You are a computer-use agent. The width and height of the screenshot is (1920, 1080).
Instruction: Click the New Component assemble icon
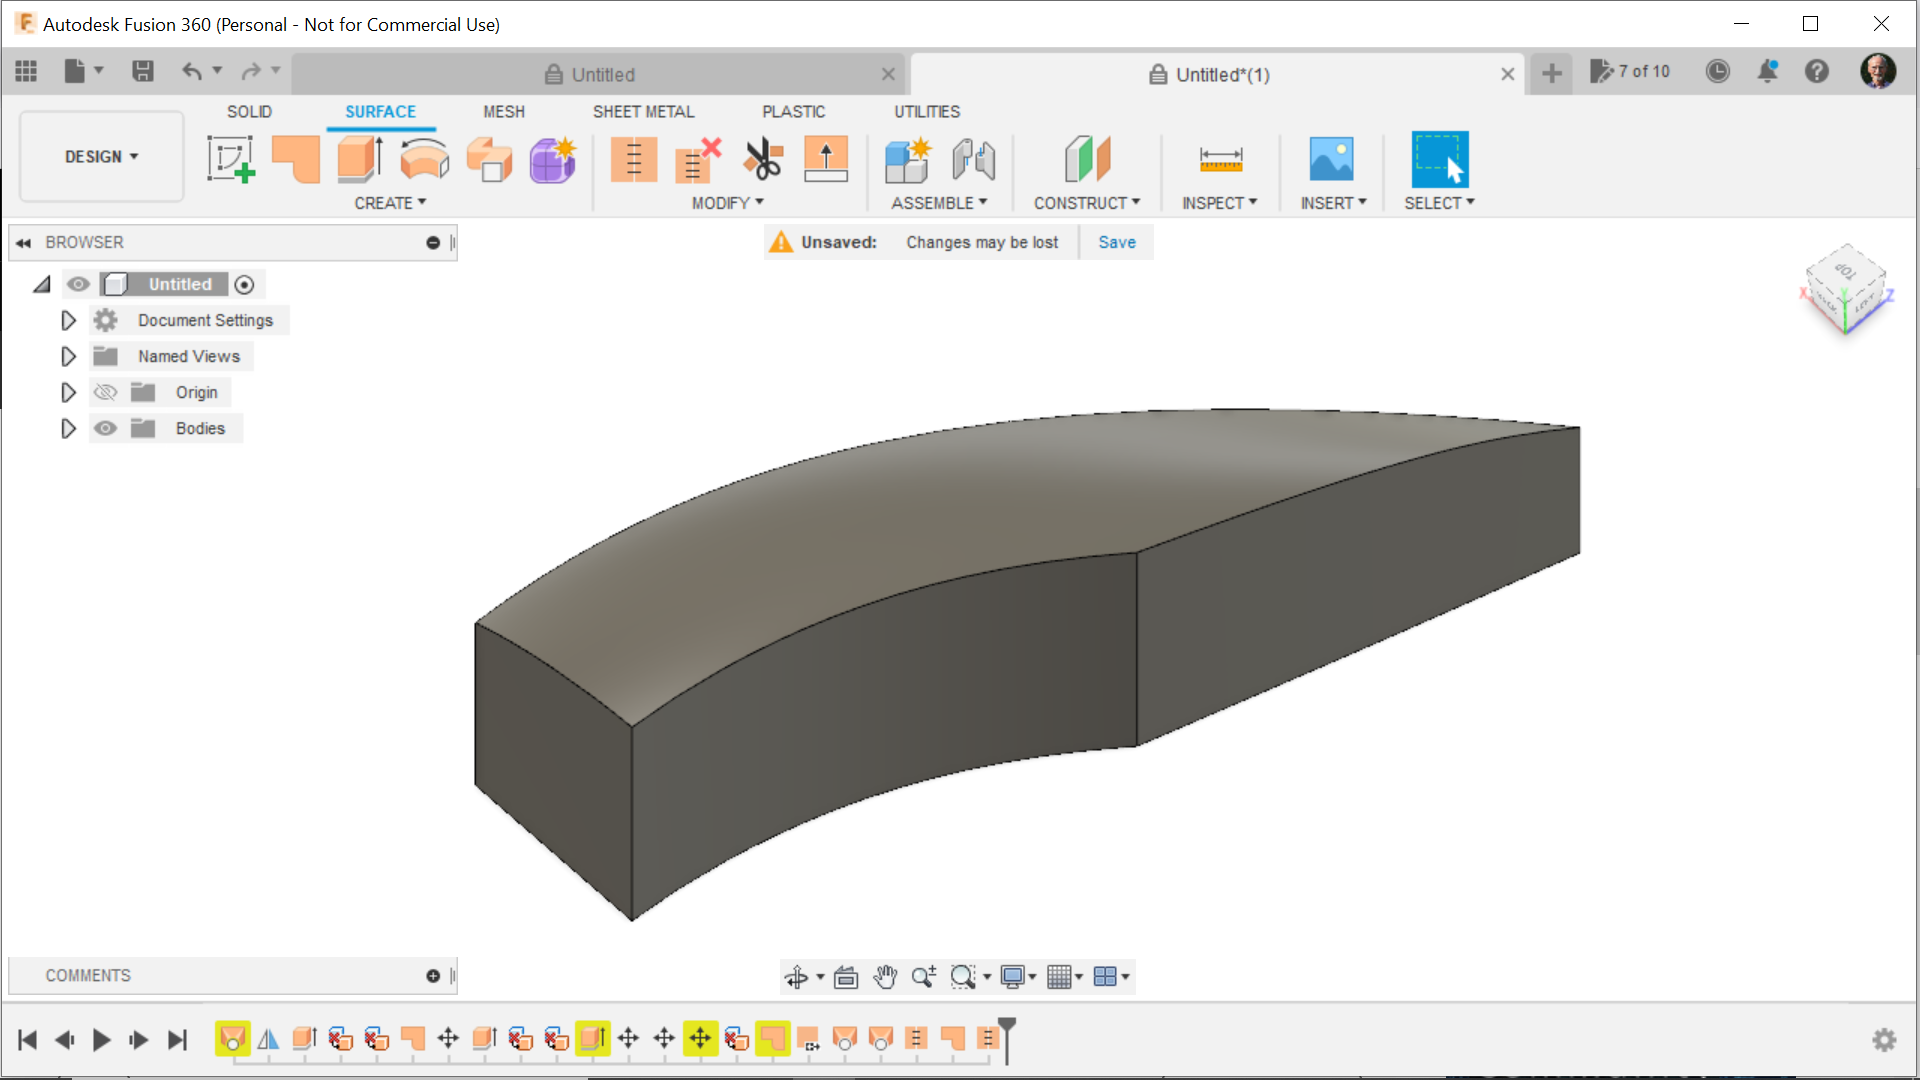click(908, 159)
